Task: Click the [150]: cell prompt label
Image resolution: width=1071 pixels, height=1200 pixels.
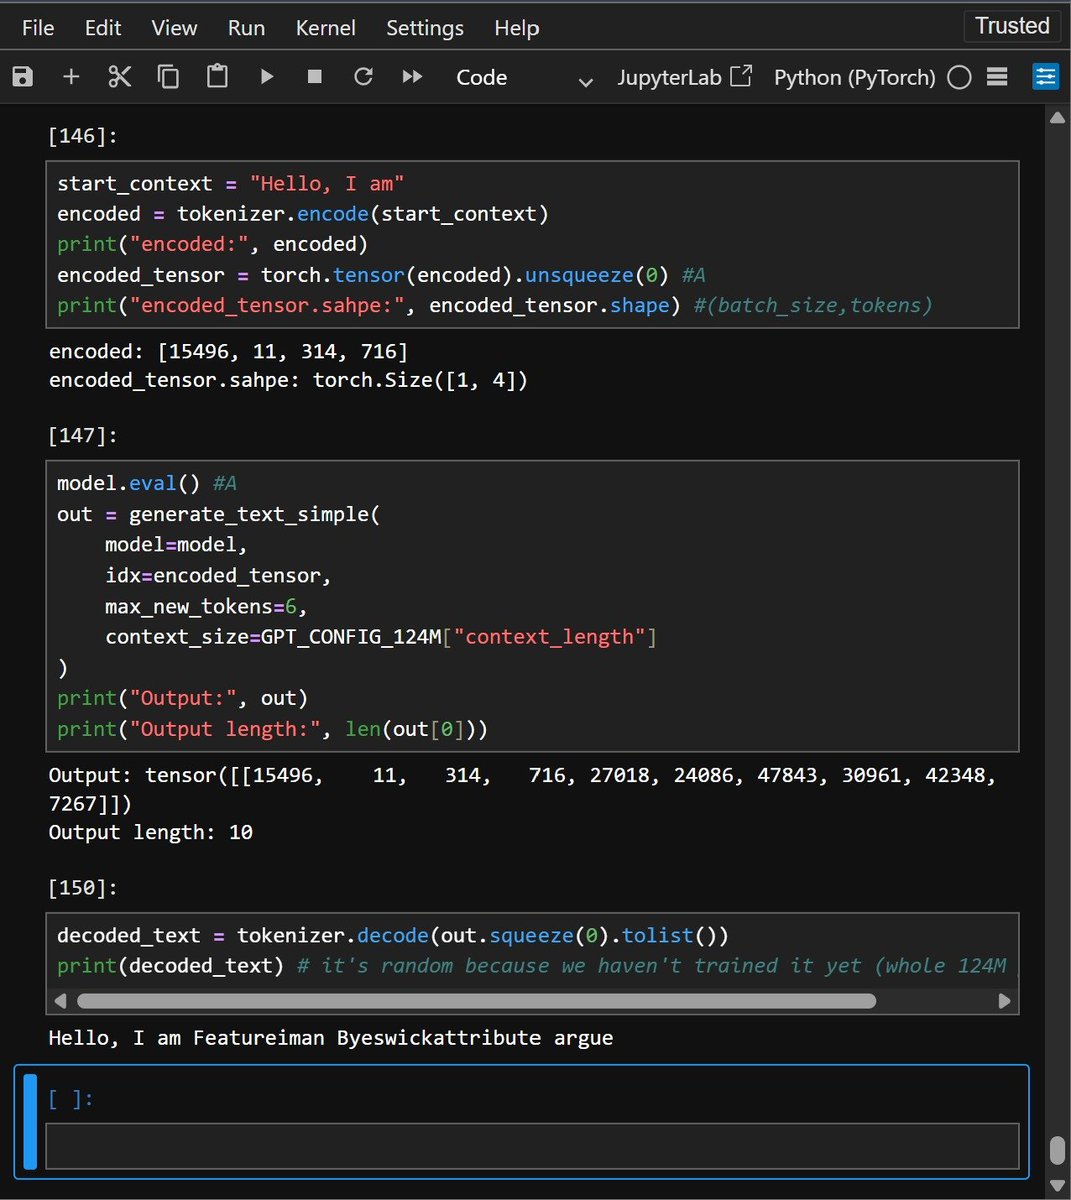Action: click(83, 888)
